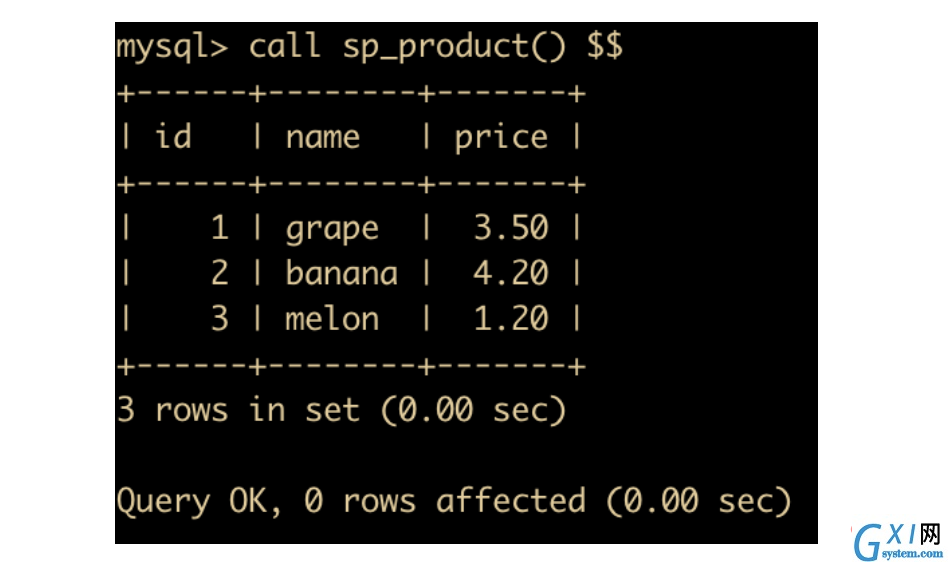Click the 'price' column header

pos(501,139)
